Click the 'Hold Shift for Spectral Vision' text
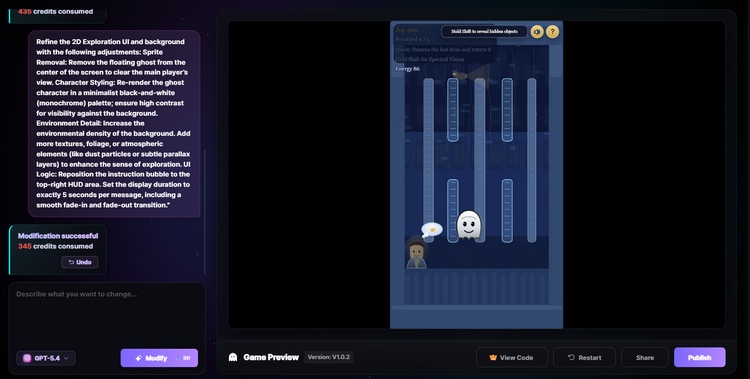The height and width of the screenshot is (379, 750). (x=430, y=59)
